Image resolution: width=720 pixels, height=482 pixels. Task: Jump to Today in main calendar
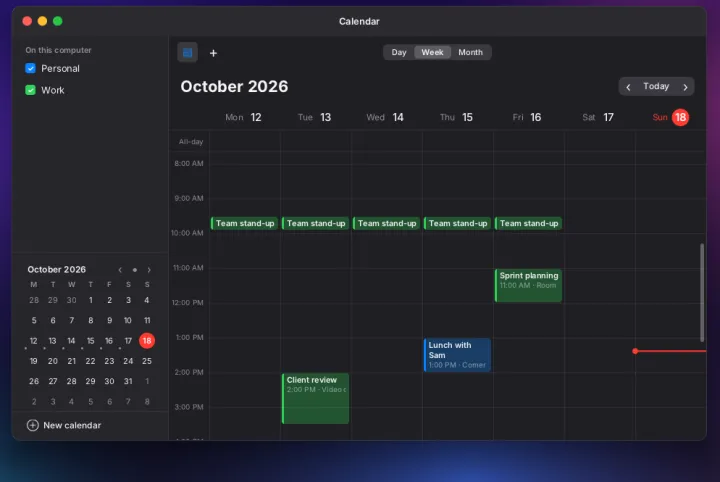point(656,86)
